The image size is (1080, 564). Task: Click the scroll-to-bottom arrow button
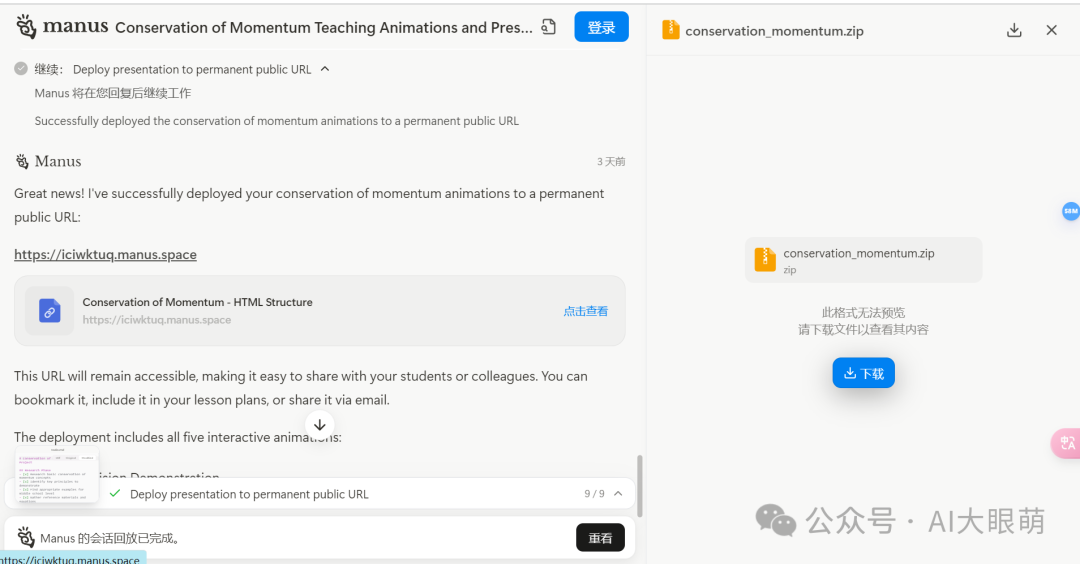(x=320, y=425)
